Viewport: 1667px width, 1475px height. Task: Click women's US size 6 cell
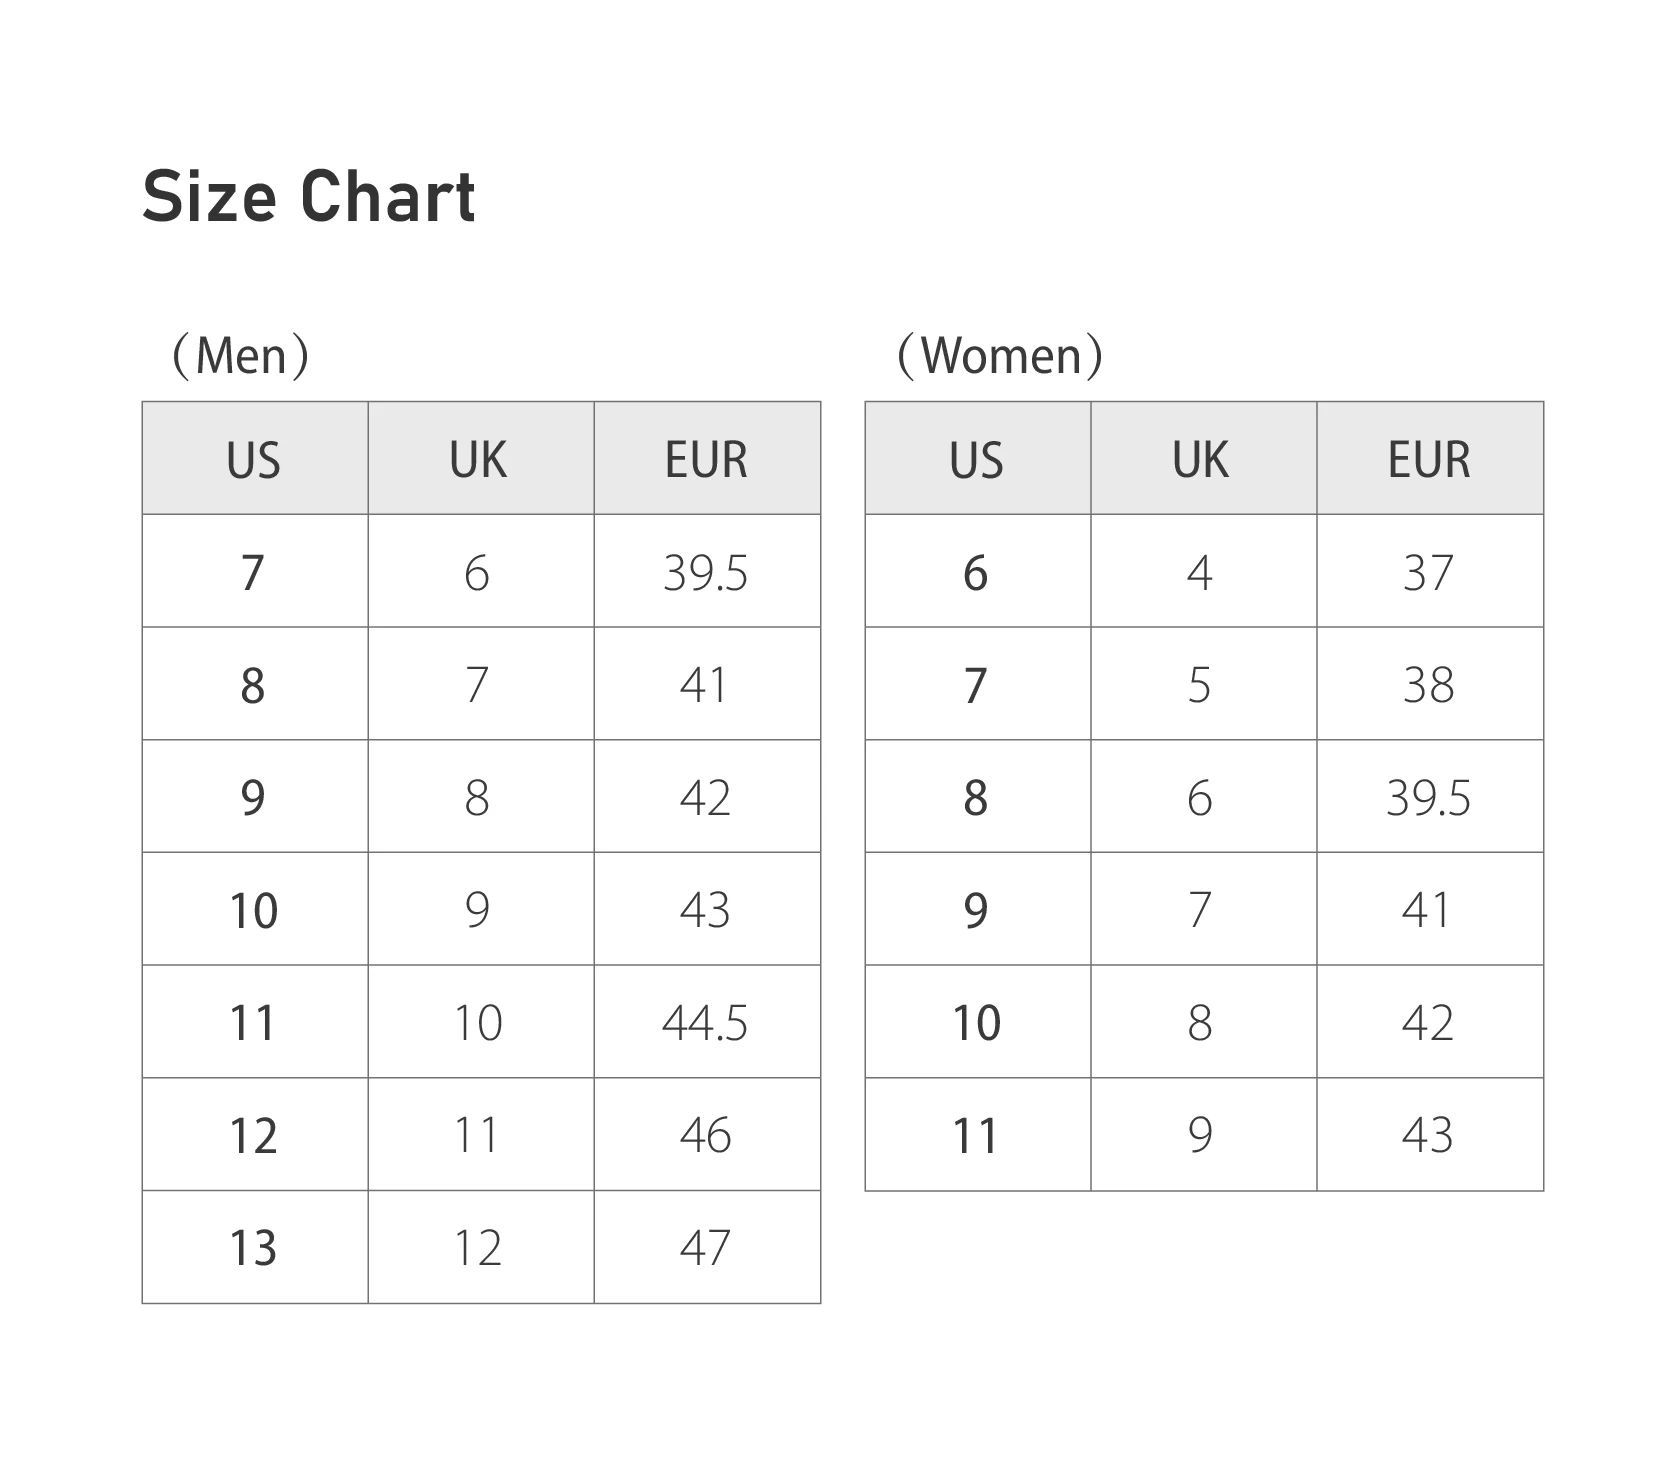coord(976,573)
